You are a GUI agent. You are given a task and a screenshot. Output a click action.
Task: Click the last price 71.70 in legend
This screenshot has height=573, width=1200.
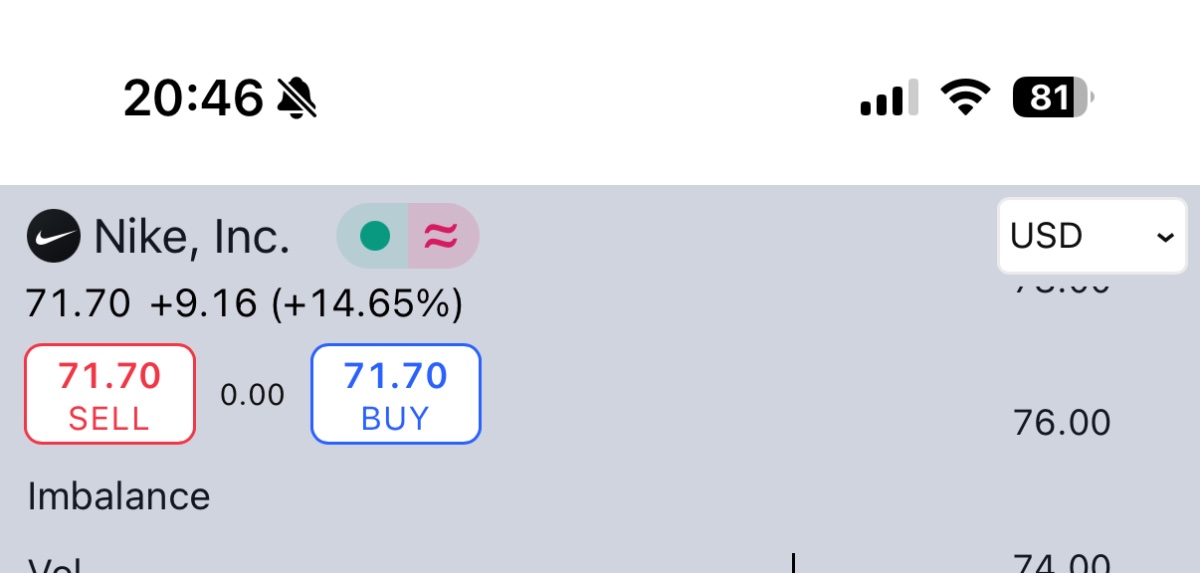tap(78, 304)
